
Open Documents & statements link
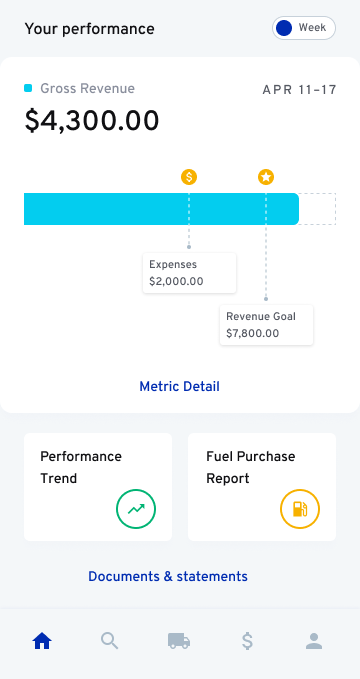(168, 576)
